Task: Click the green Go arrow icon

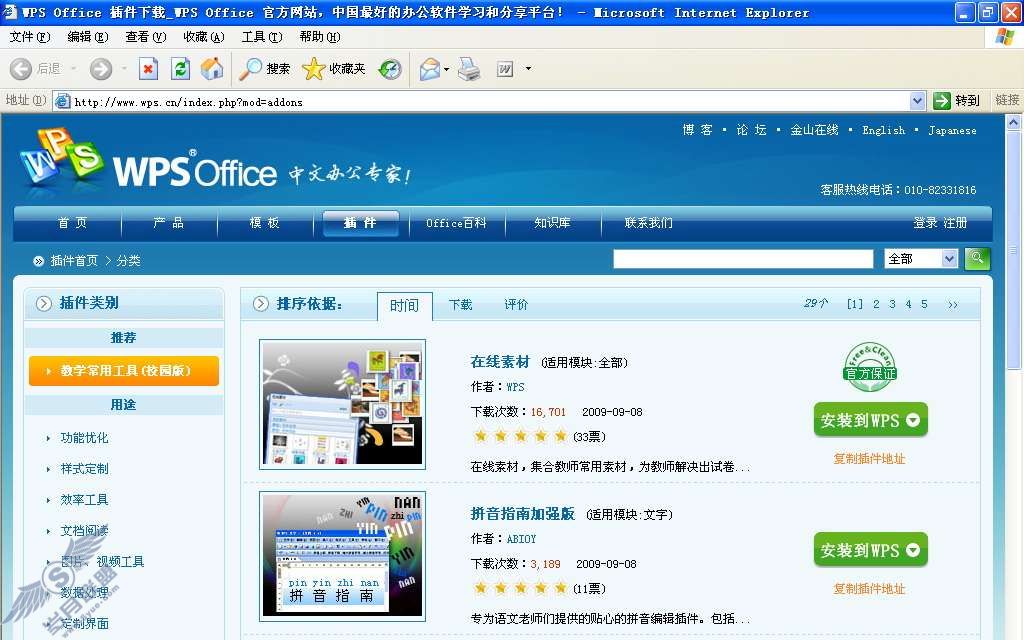Action: click(942, 101)
